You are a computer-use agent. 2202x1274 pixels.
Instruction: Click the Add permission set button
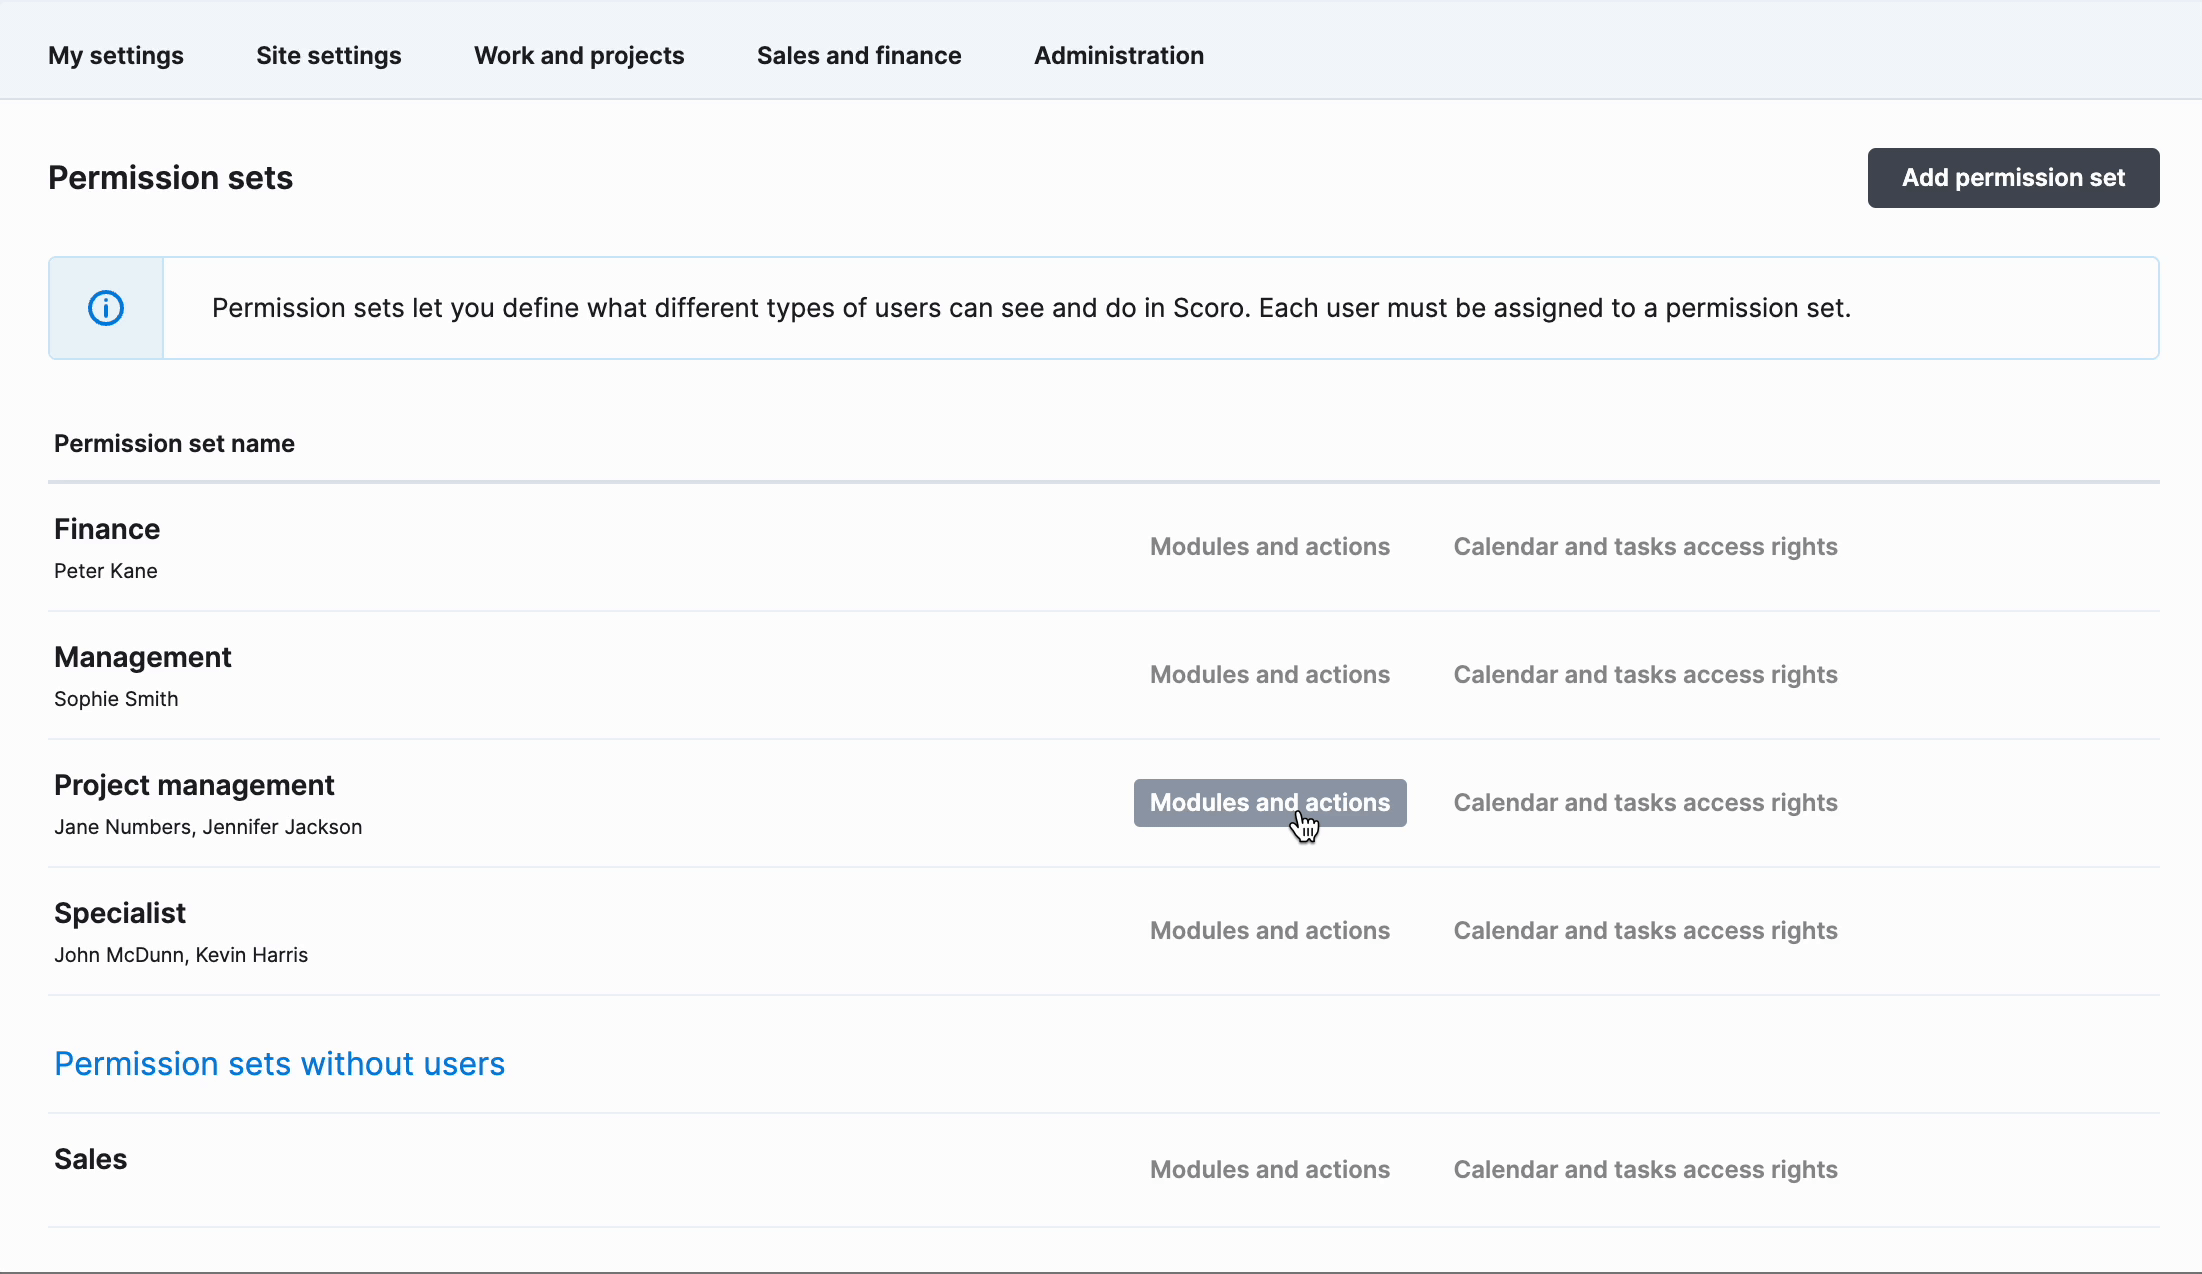pos(2013,178)
